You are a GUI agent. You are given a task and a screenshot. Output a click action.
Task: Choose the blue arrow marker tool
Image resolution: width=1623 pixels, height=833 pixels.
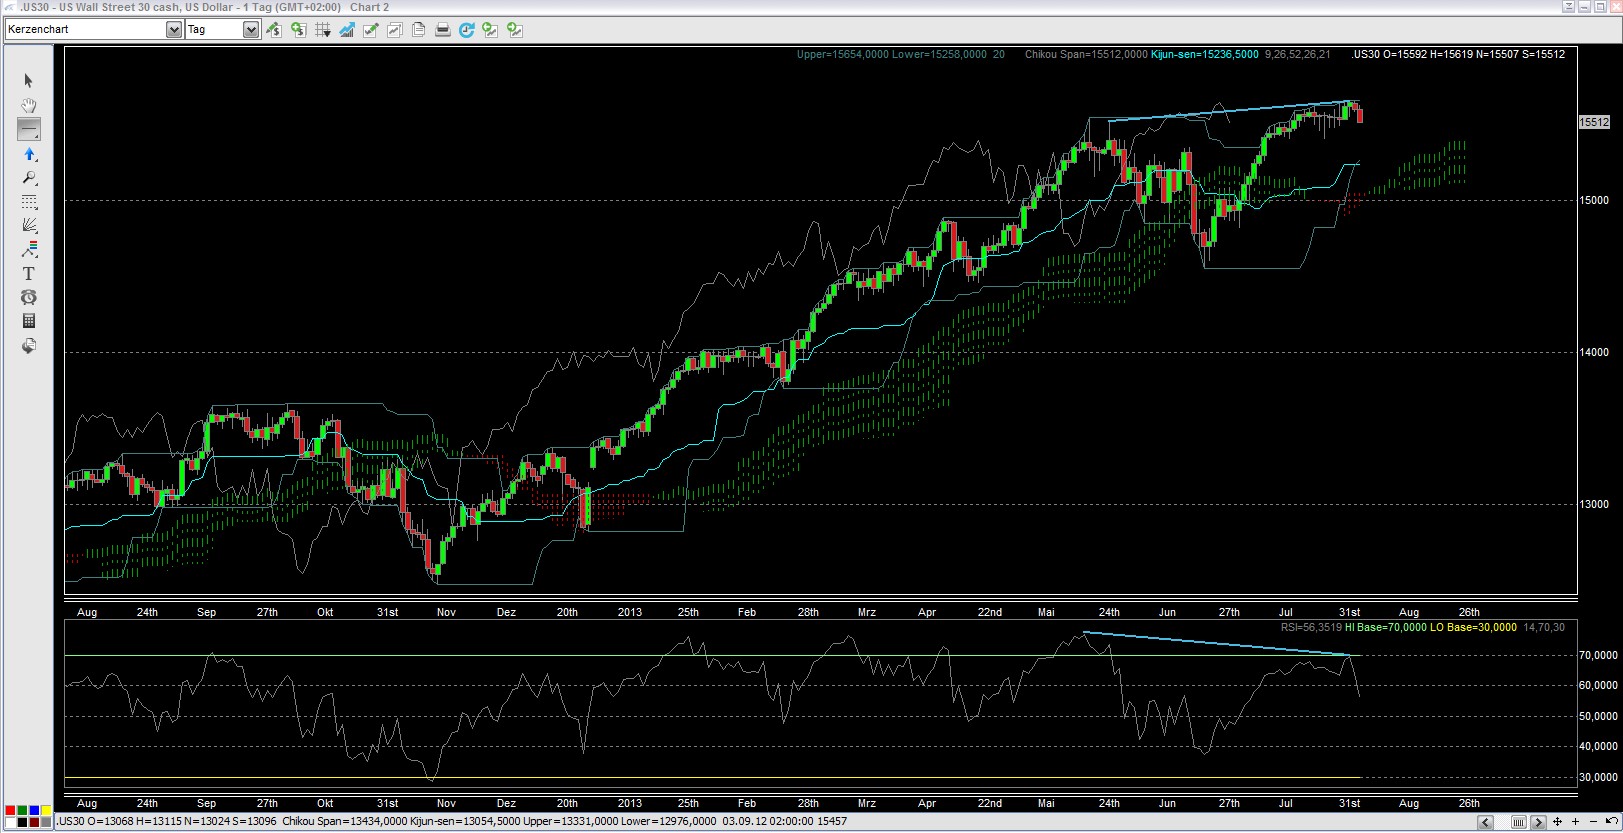coord(28,154)
